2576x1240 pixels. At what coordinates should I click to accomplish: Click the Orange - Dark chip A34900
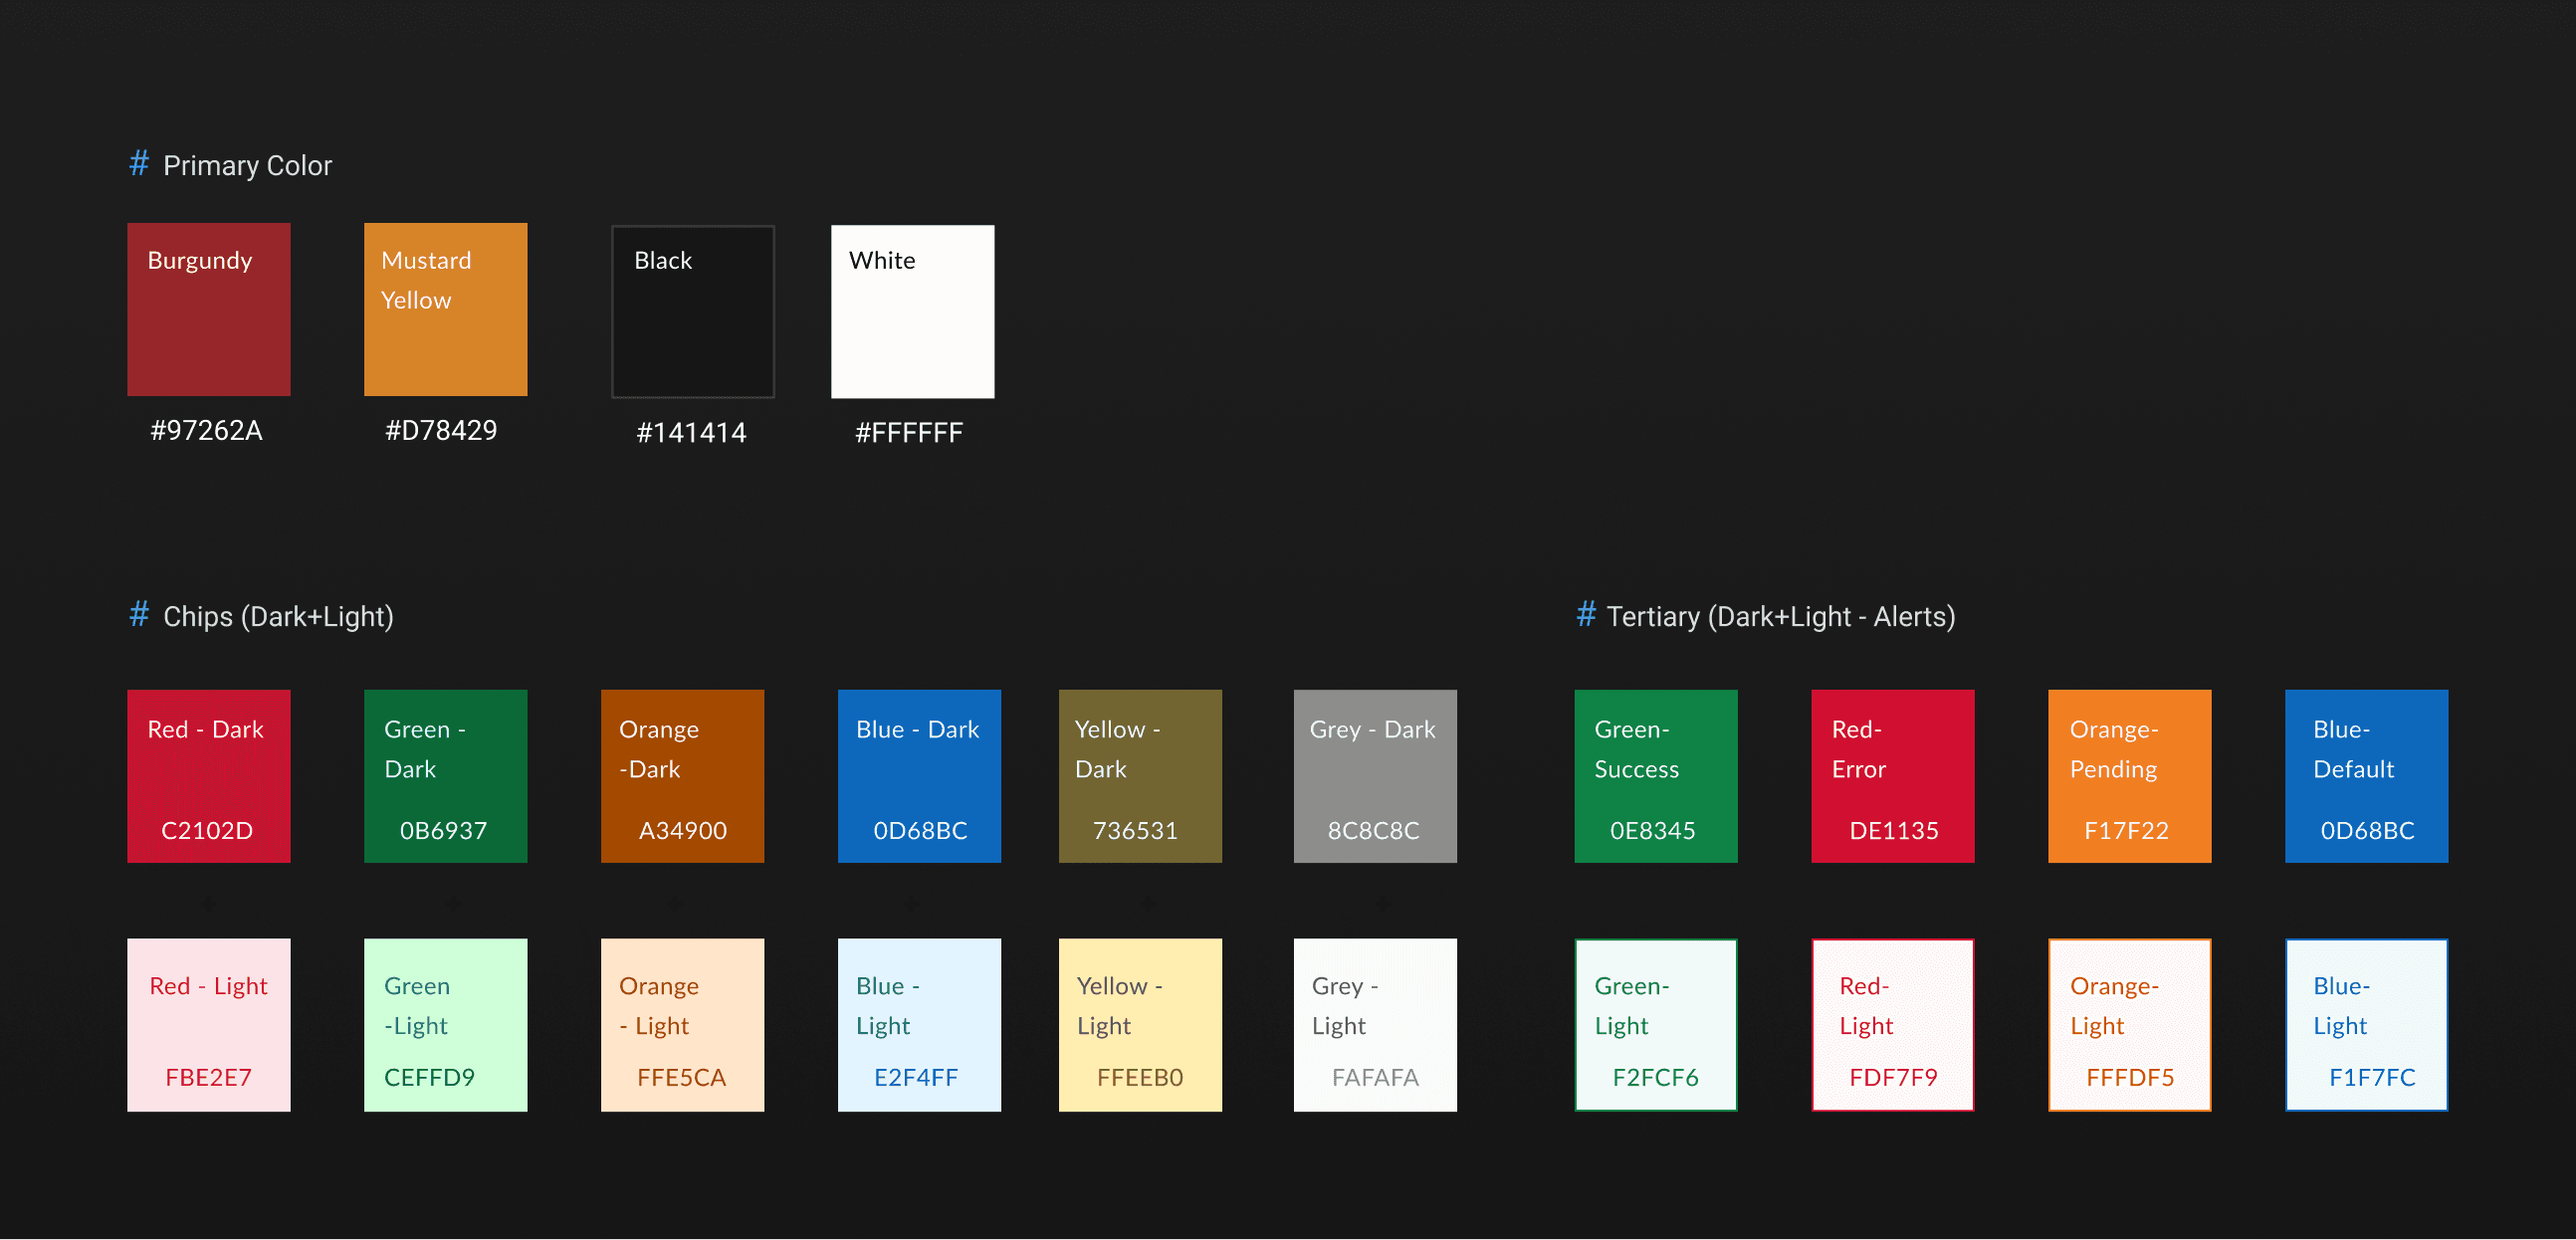pyautogui.click(x=682, y=775)
